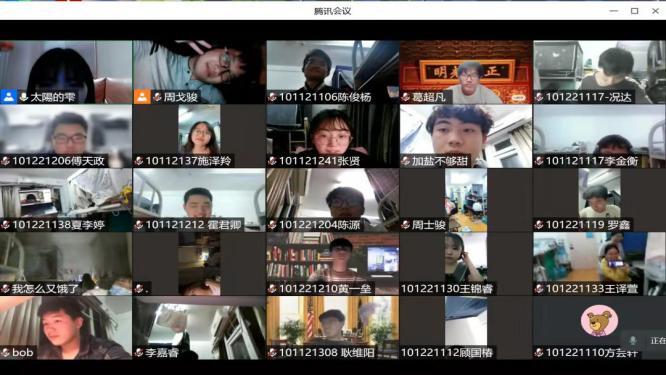Click the orange user badge beside 周戈骏
Image resolution: width=666 pixels, height=375 pixels.
[x=142, y=96]
